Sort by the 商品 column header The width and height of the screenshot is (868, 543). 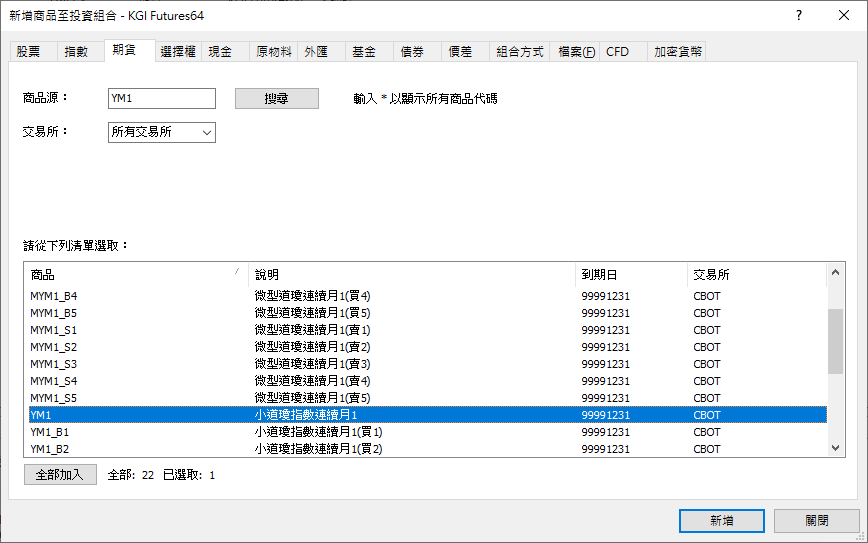click(136, 275)
